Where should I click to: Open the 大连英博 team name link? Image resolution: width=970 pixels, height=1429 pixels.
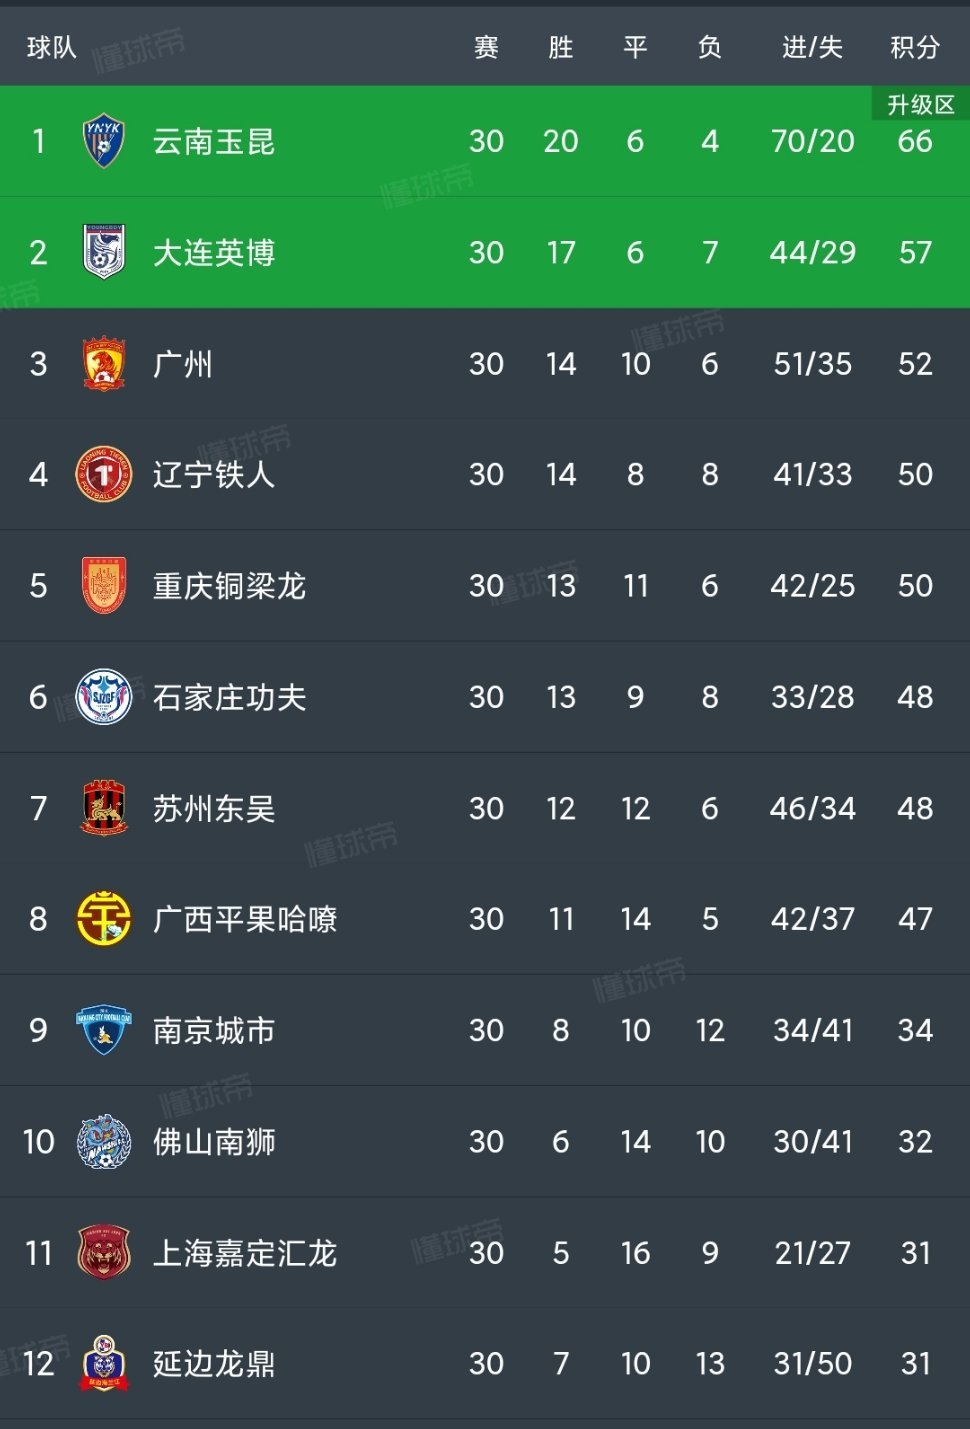pyautogui.click(x=214, y=252)
